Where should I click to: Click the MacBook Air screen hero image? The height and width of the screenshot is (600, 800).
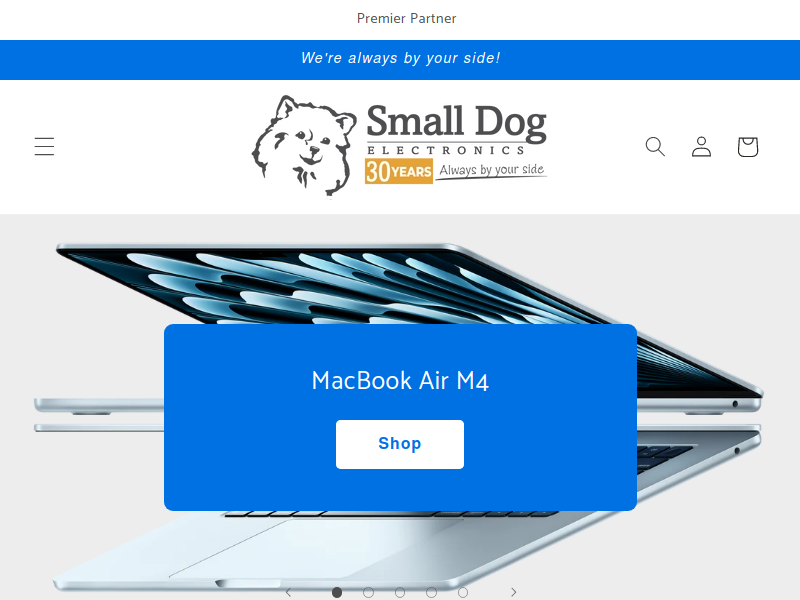pyautogui.click(x=398, y=286)
